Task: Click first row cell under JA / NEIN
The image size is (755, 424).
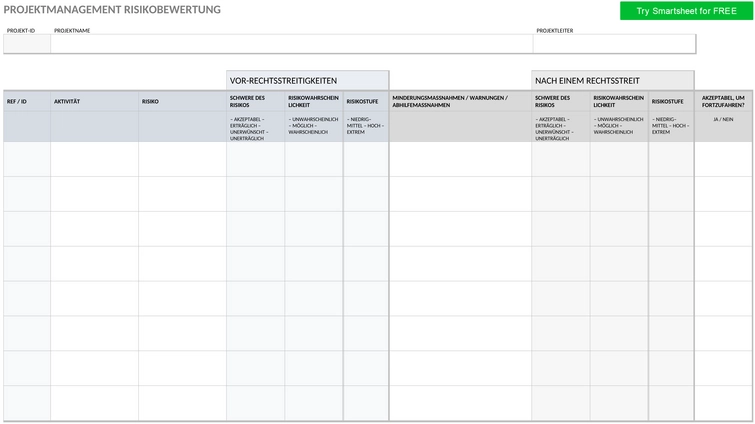Action: 723,159
